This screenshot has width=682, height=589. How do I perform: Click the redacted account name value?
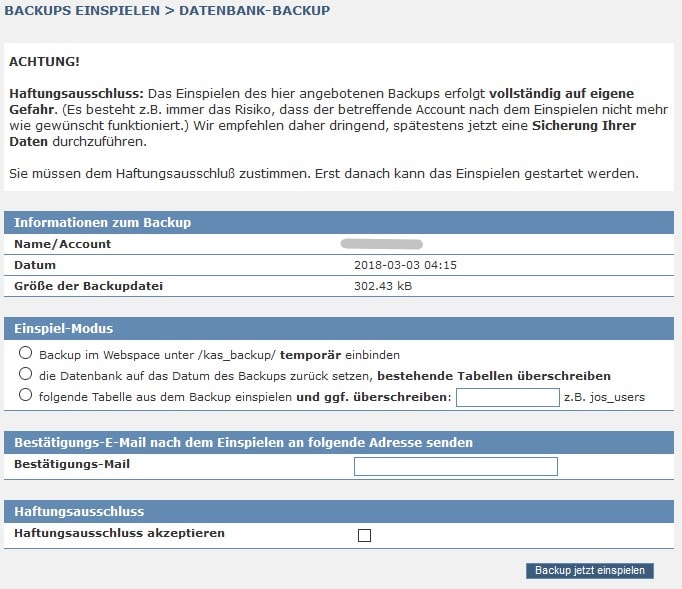(381, 244)
